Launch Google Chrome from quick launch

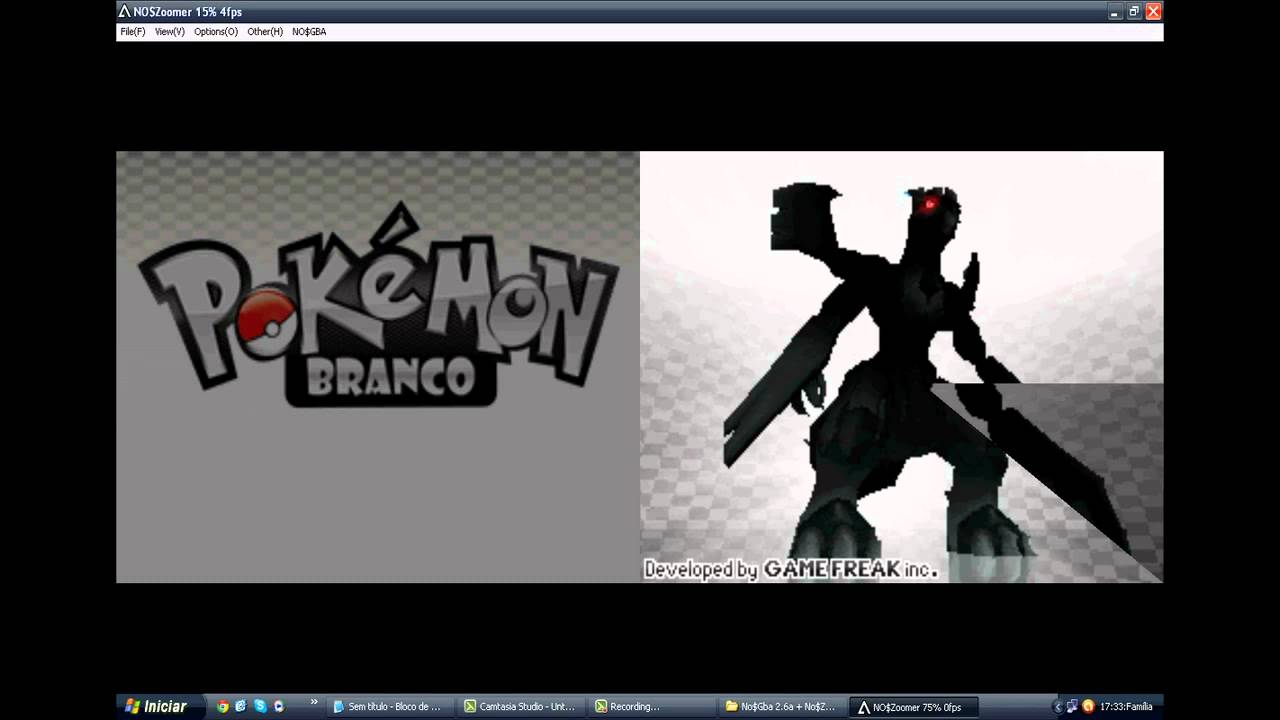click(x=223, y=706)
